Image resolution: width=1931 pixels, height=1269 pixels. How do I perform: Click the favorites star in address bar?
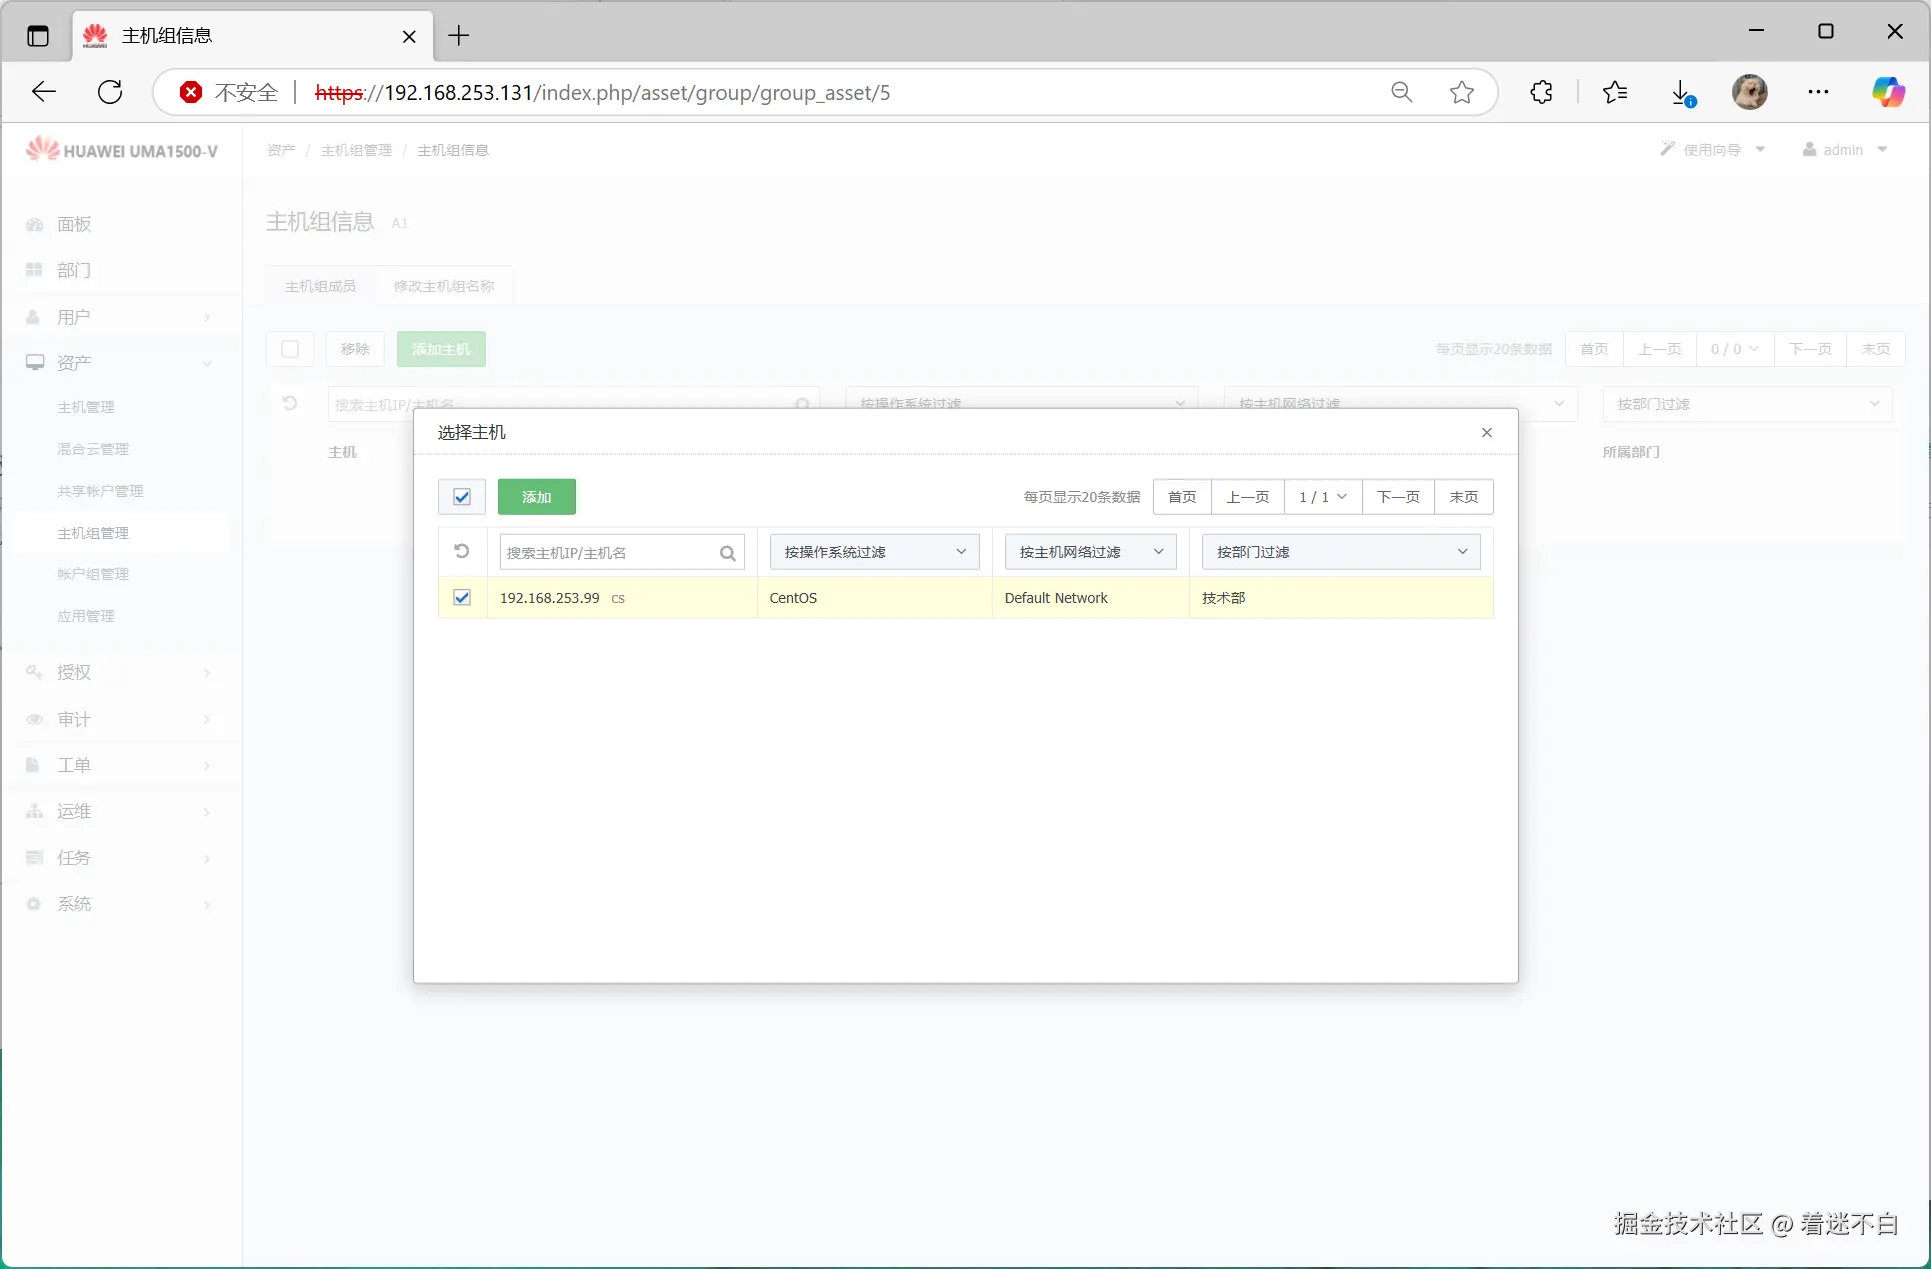pyautogui.click(x=1461, y=92)
